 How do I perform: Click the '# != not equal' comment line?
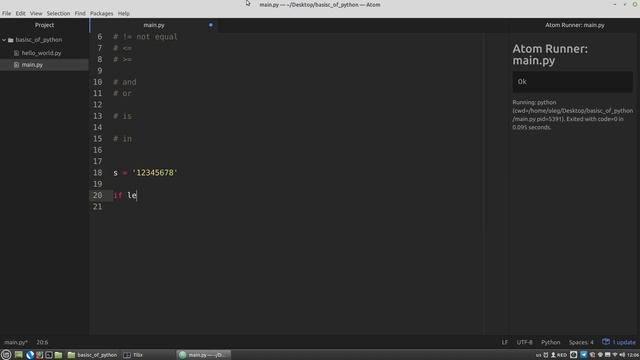(x=145, y=37)
